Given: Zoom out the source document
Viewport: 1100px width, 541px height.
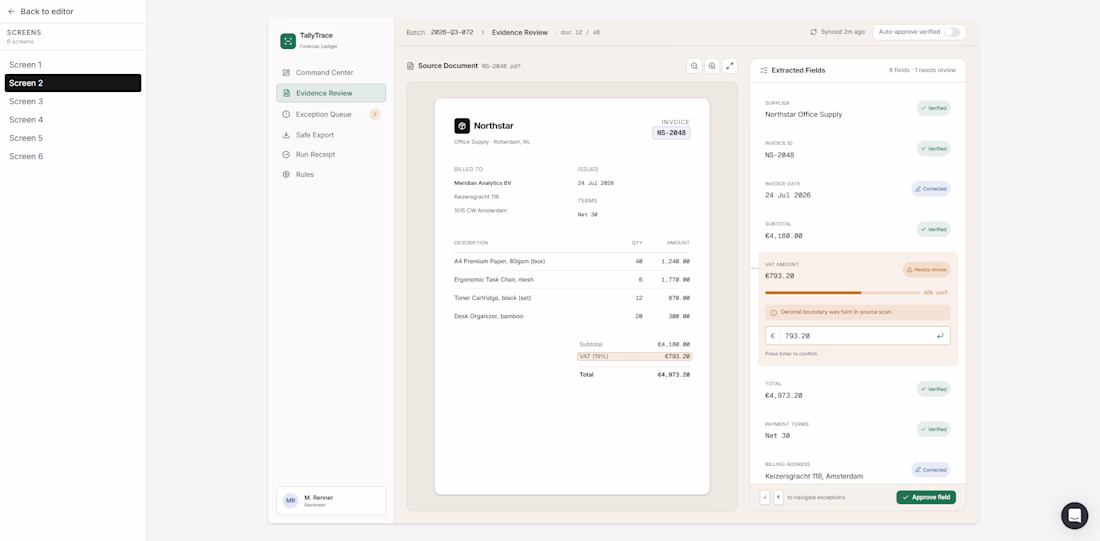Looking at the screenshot, I should point(694,66).
